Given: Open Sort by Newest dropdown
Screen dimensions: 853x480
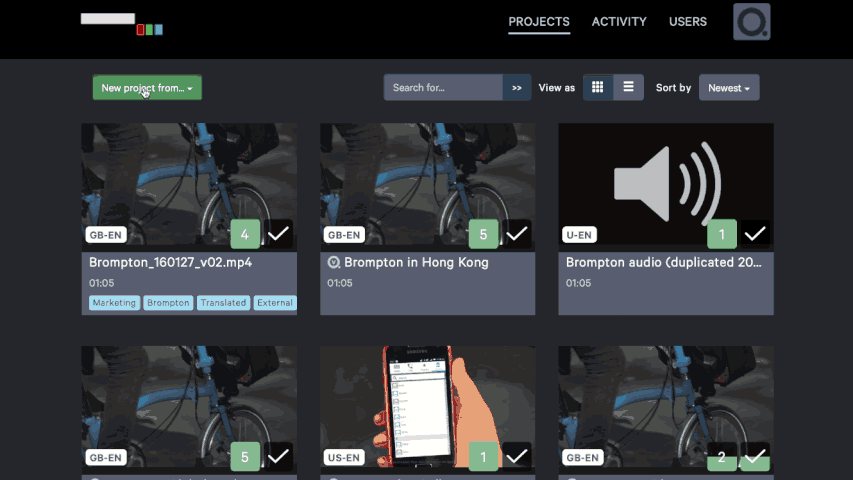Looking at the screenshot, I should coord(729,88).
